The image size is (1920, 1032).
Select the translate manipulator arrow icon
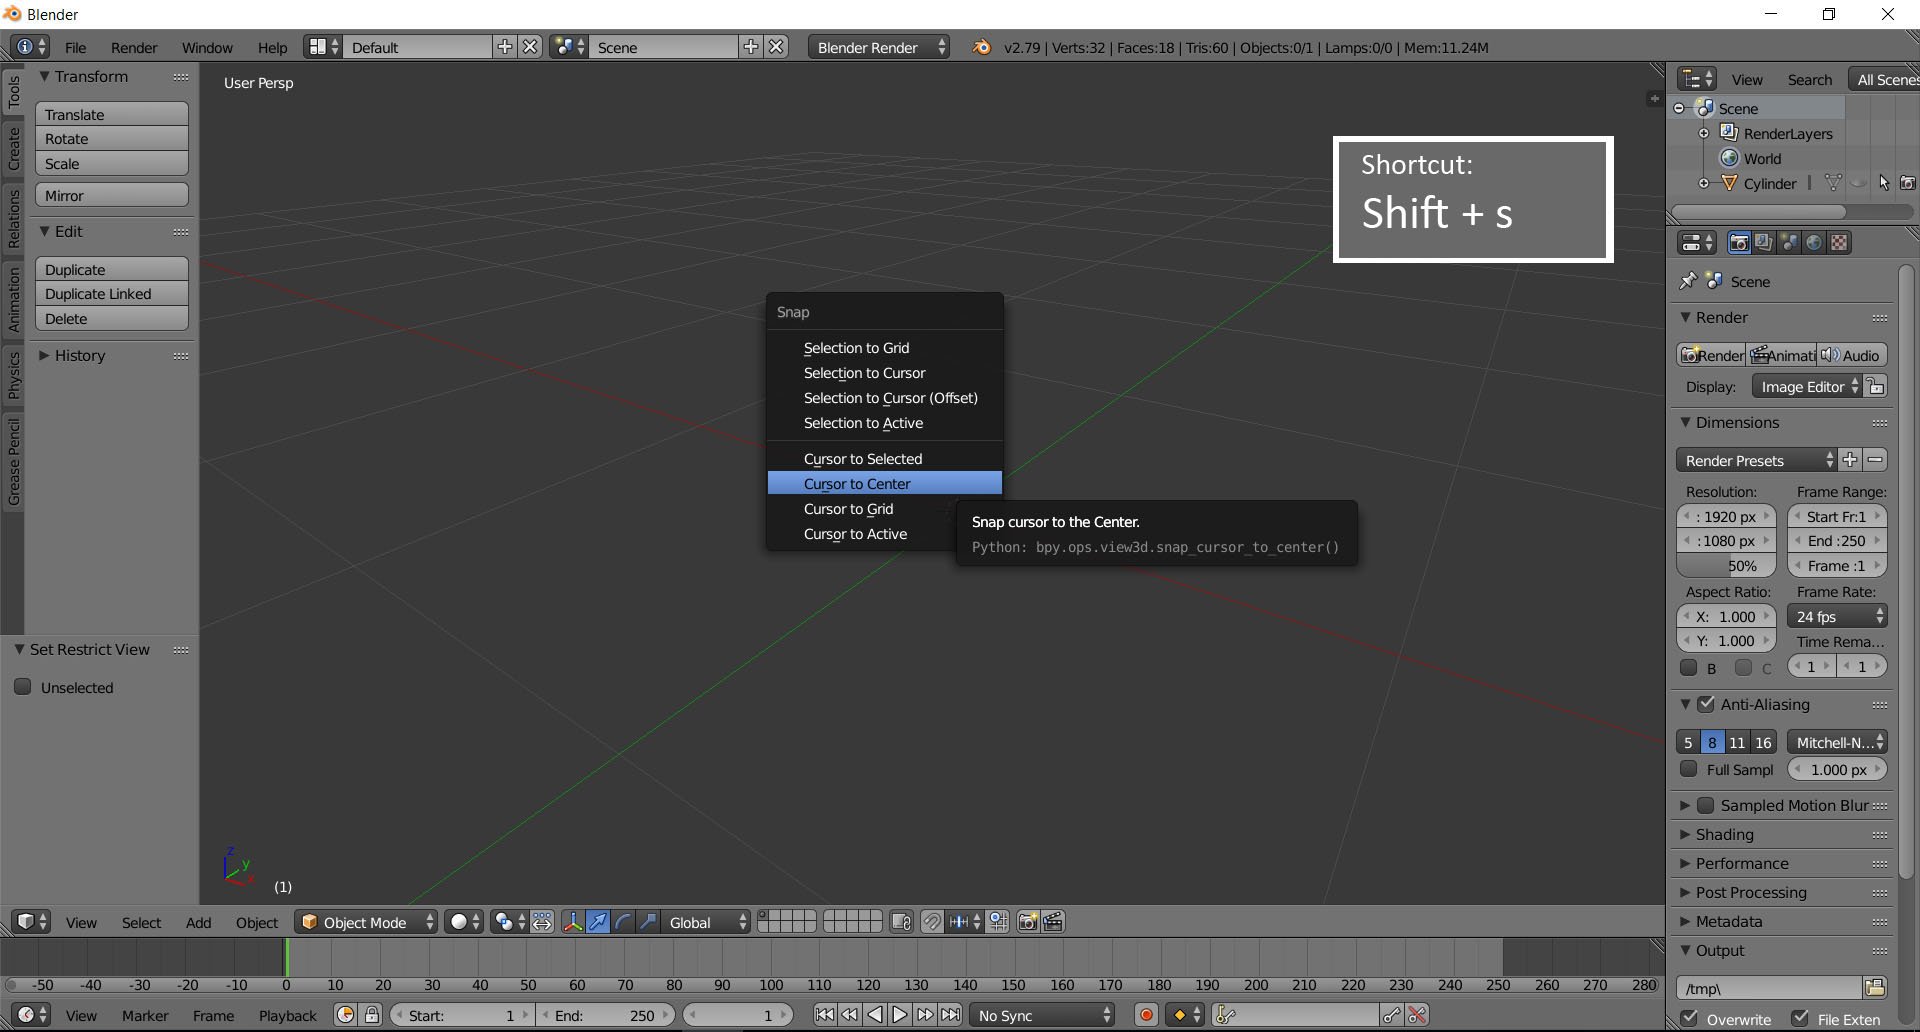click(x=598, y=922)
